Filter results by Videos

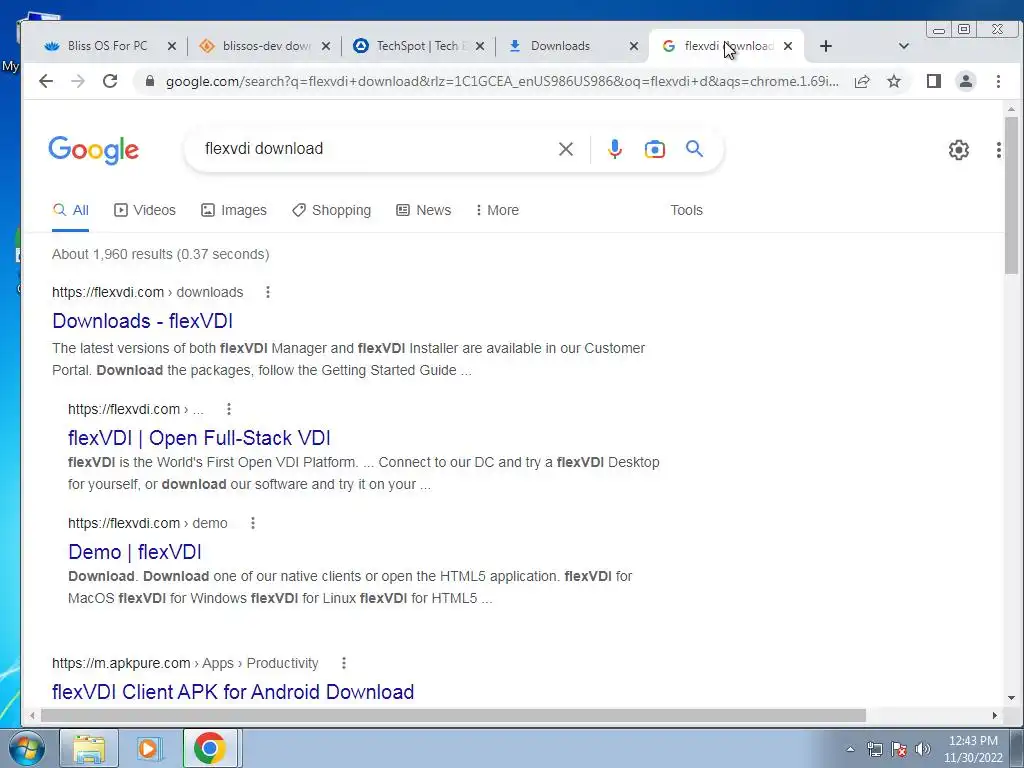coord(145,210)
